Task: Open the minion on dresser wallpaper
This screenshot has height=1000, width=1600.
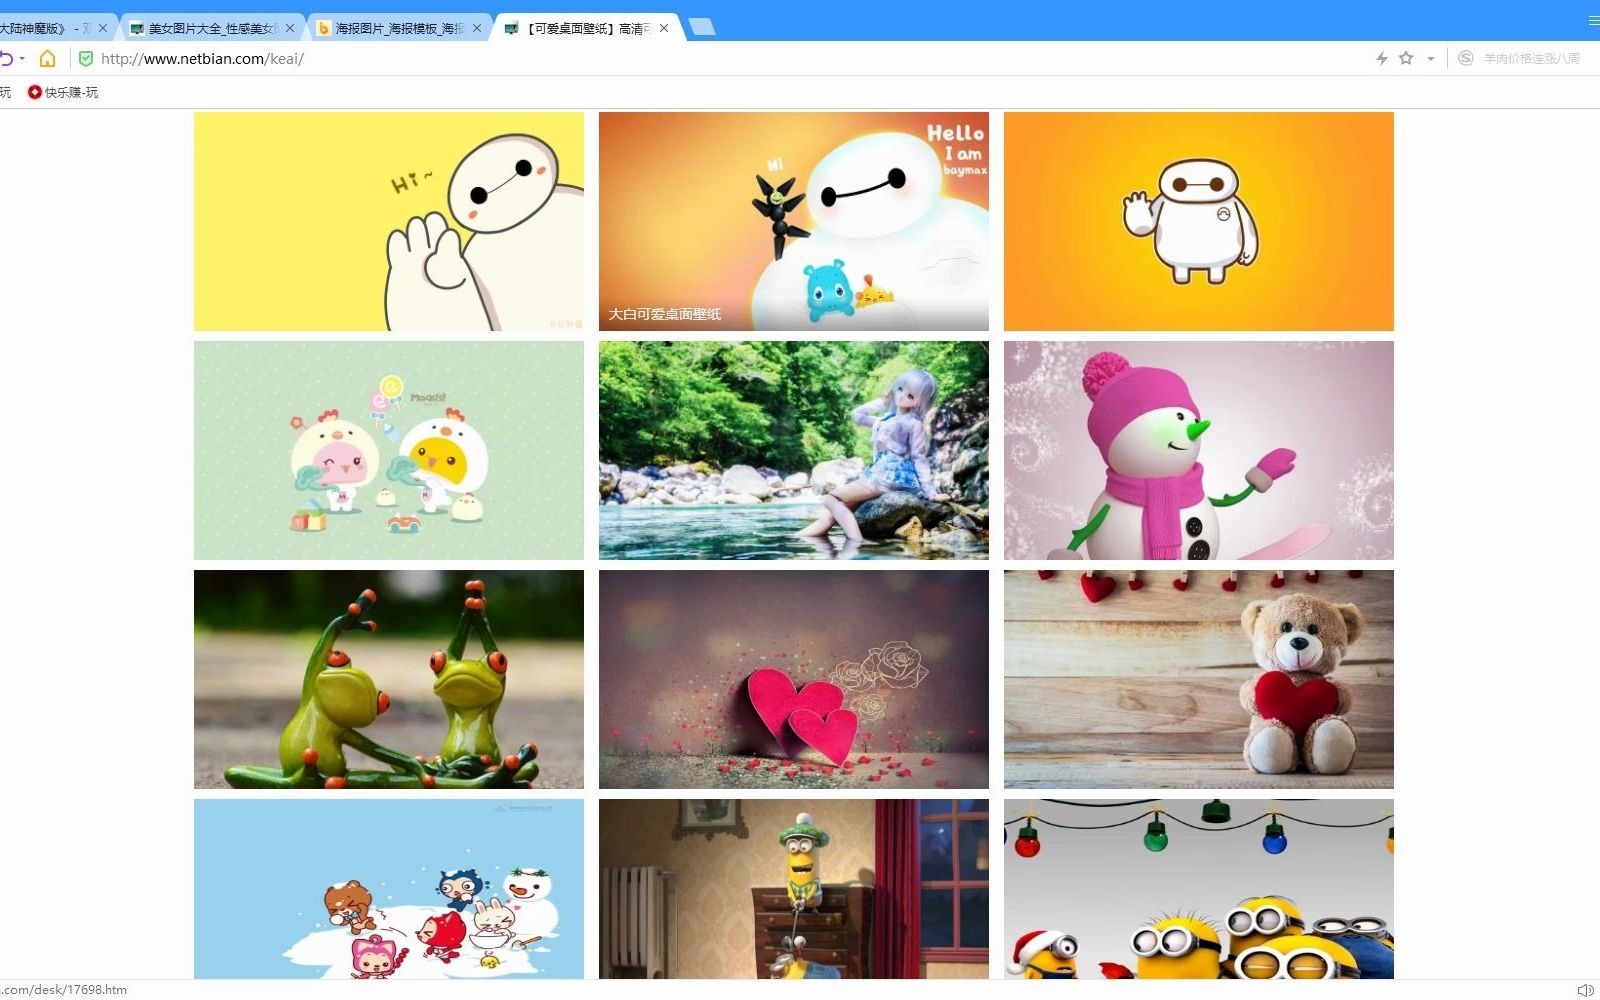Action: (794, 889)
